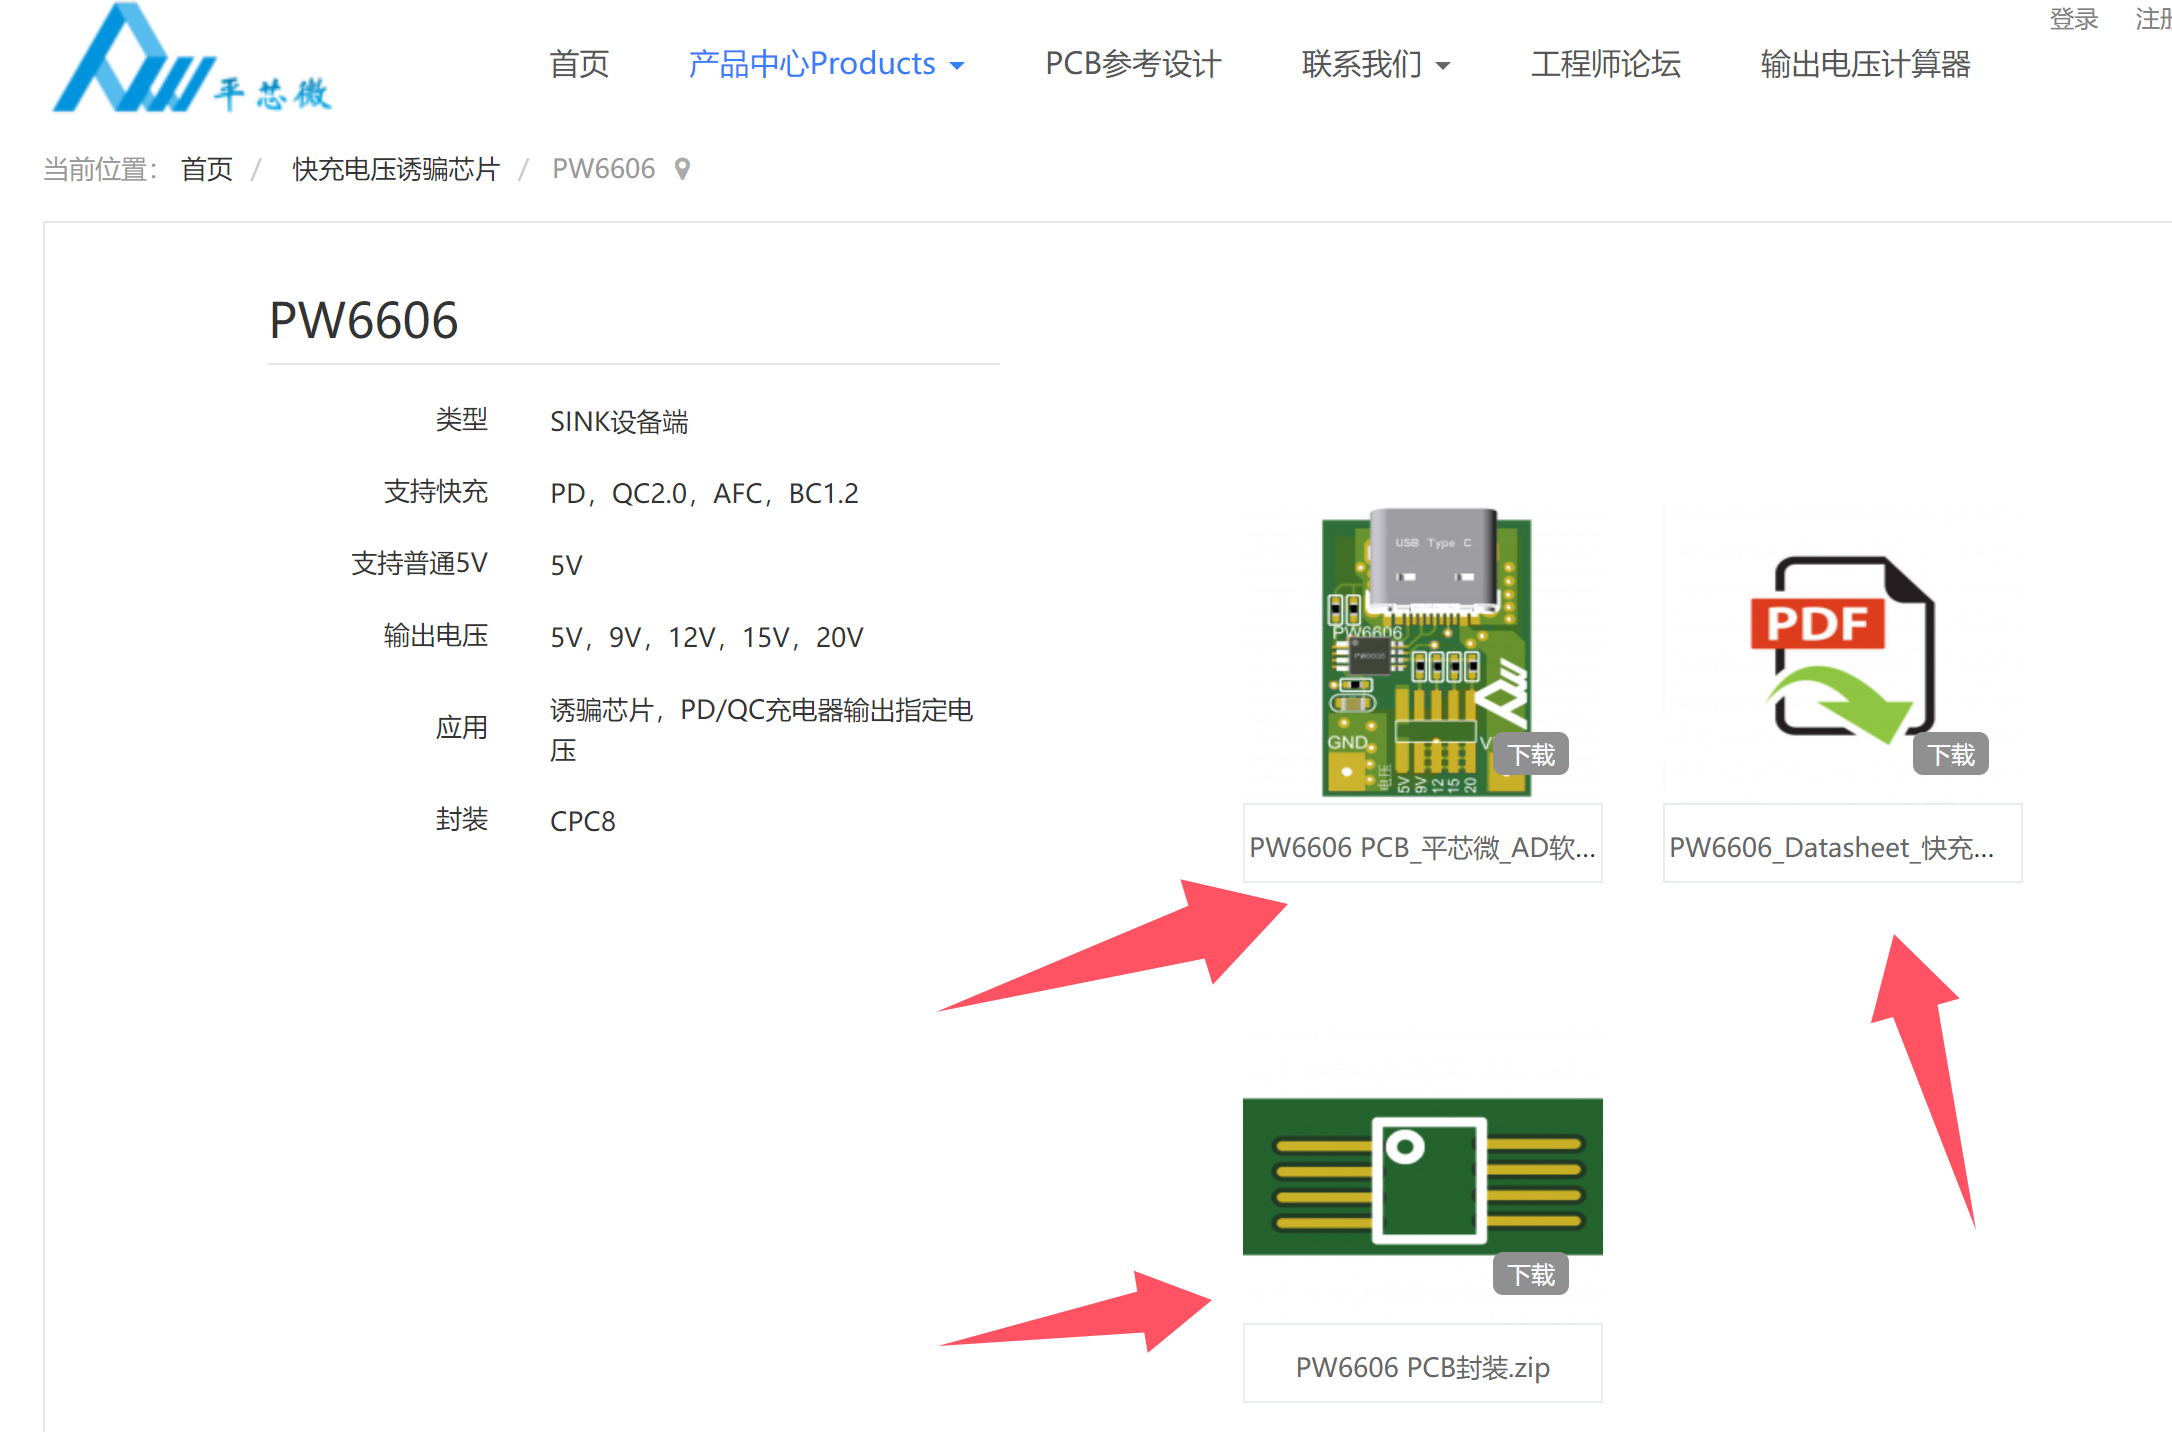Click the PDF datasheet file icon
Viewport: 2172px width, 1432px height.
click(x=1841, y=650)
